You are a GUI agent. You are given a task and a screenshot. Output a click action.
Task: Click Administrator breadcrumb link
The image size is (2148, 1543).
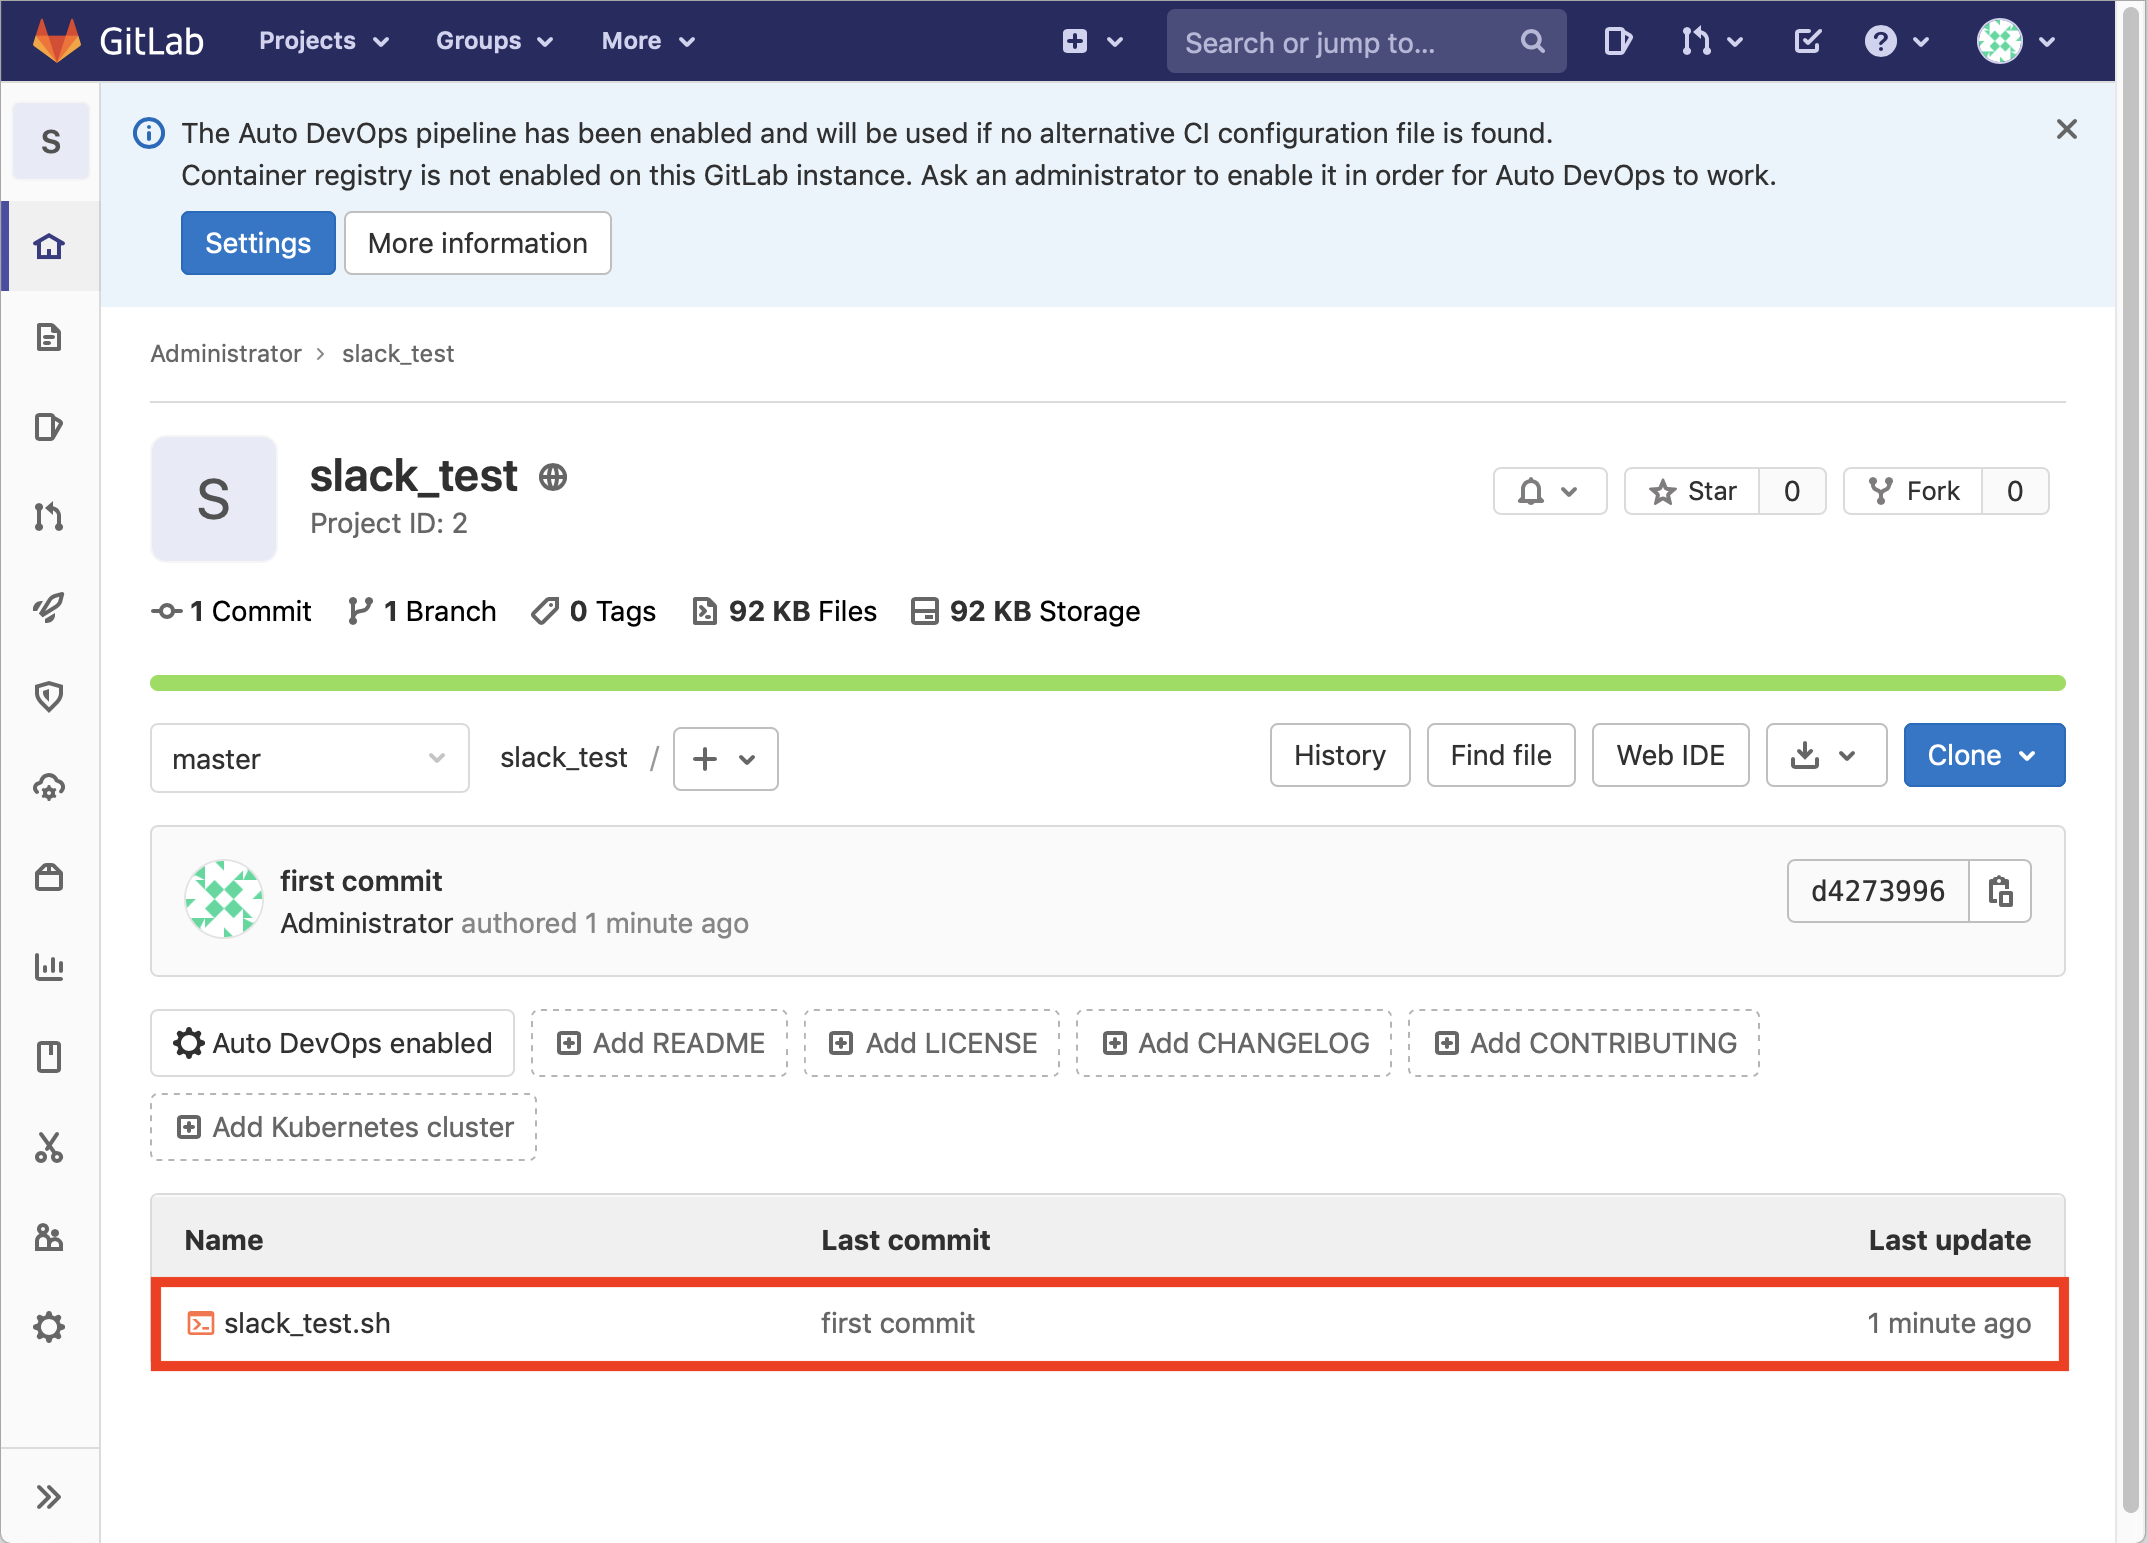pyautogui.click(x=226, y=353)
